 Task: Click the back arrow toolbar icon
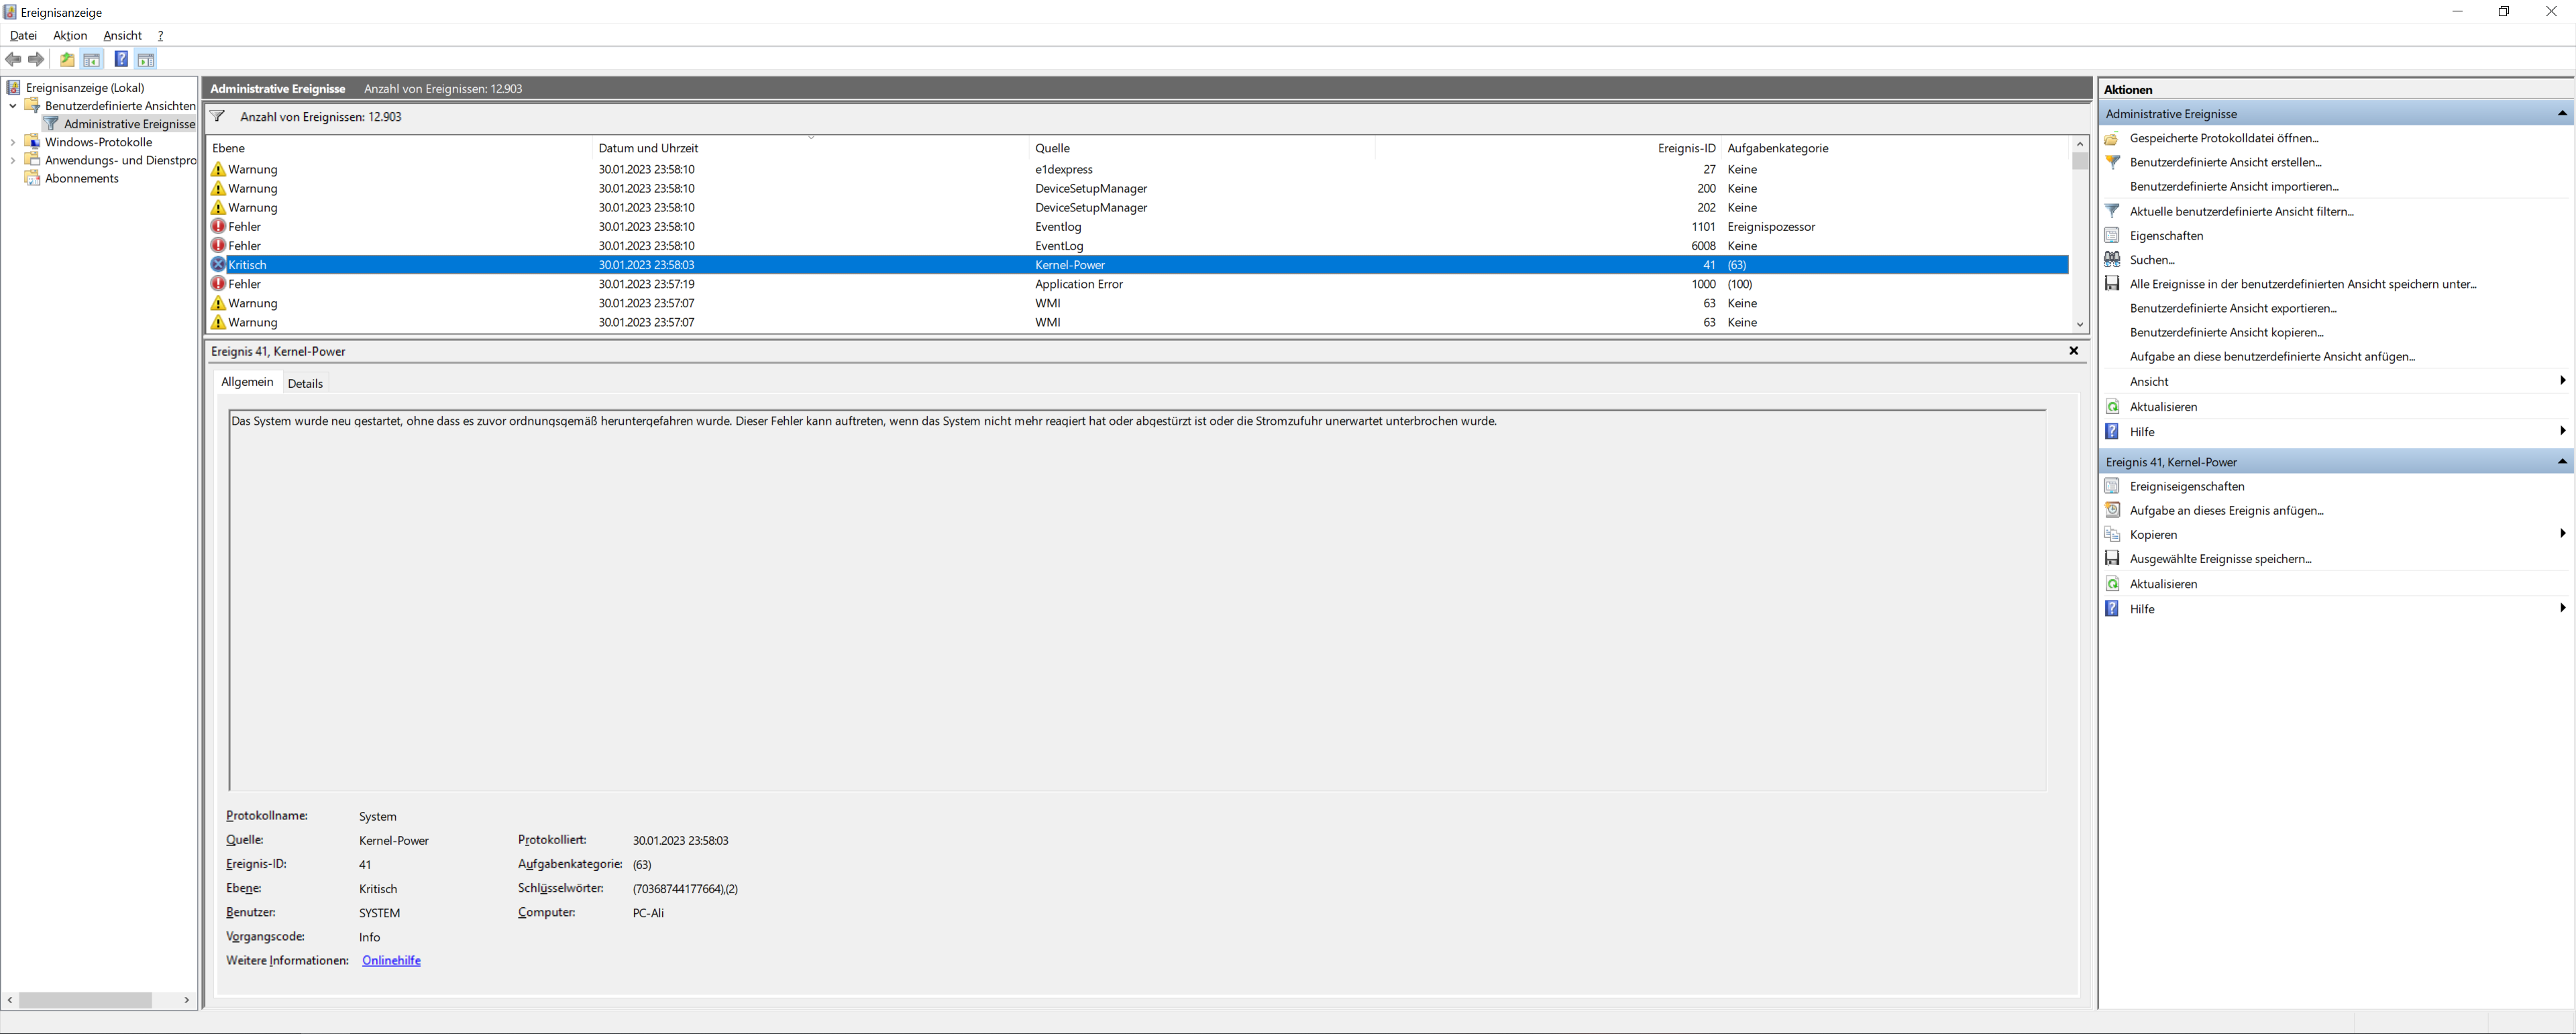coord(13,59)
